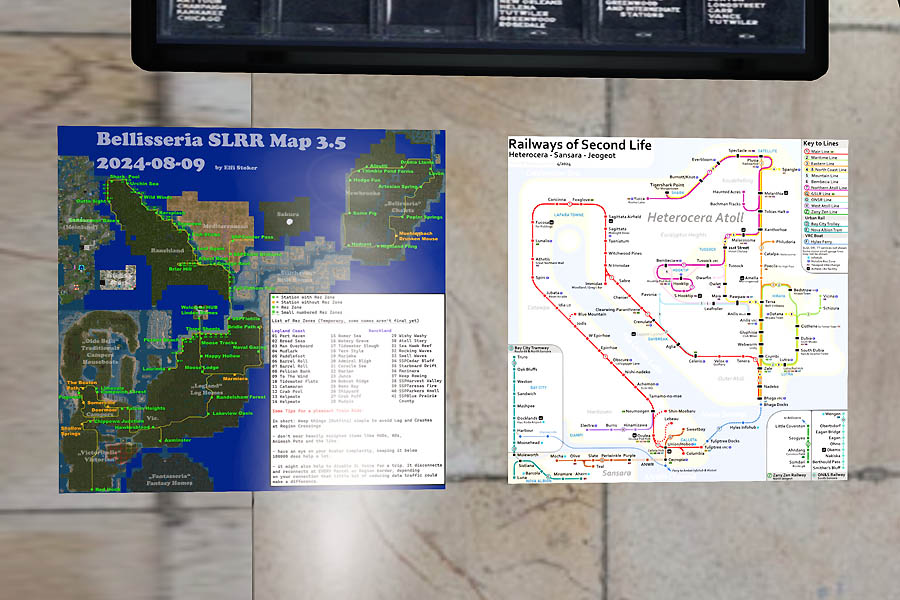Click the GSLR Line key icon
900x600 pixels.
tap(806, 194)
